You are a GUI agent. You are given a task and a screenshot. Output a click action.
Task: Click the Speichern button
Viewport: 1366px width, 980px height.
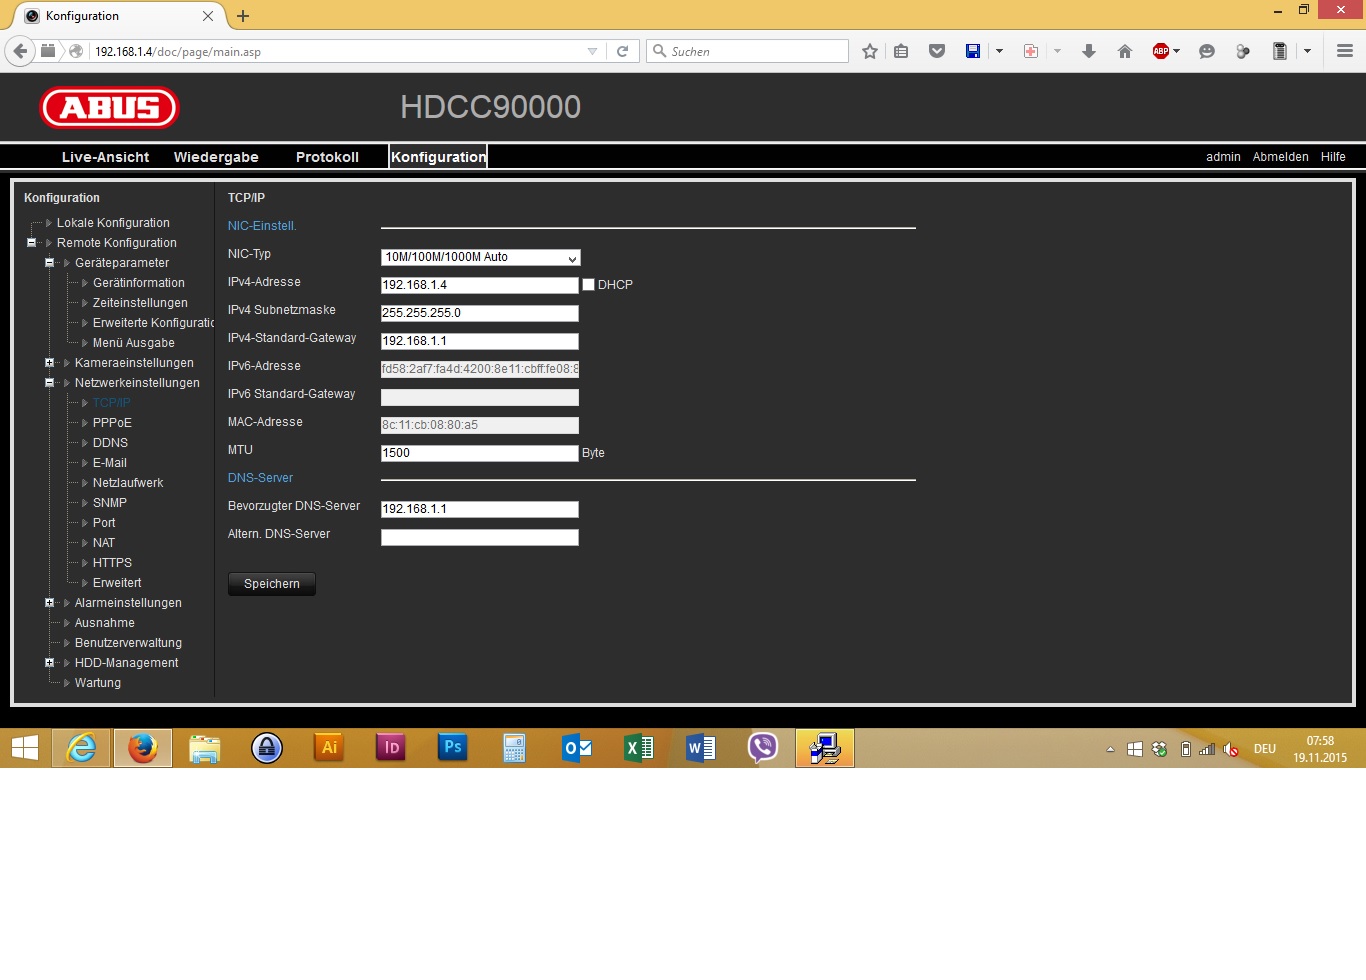tap(272, 584)
